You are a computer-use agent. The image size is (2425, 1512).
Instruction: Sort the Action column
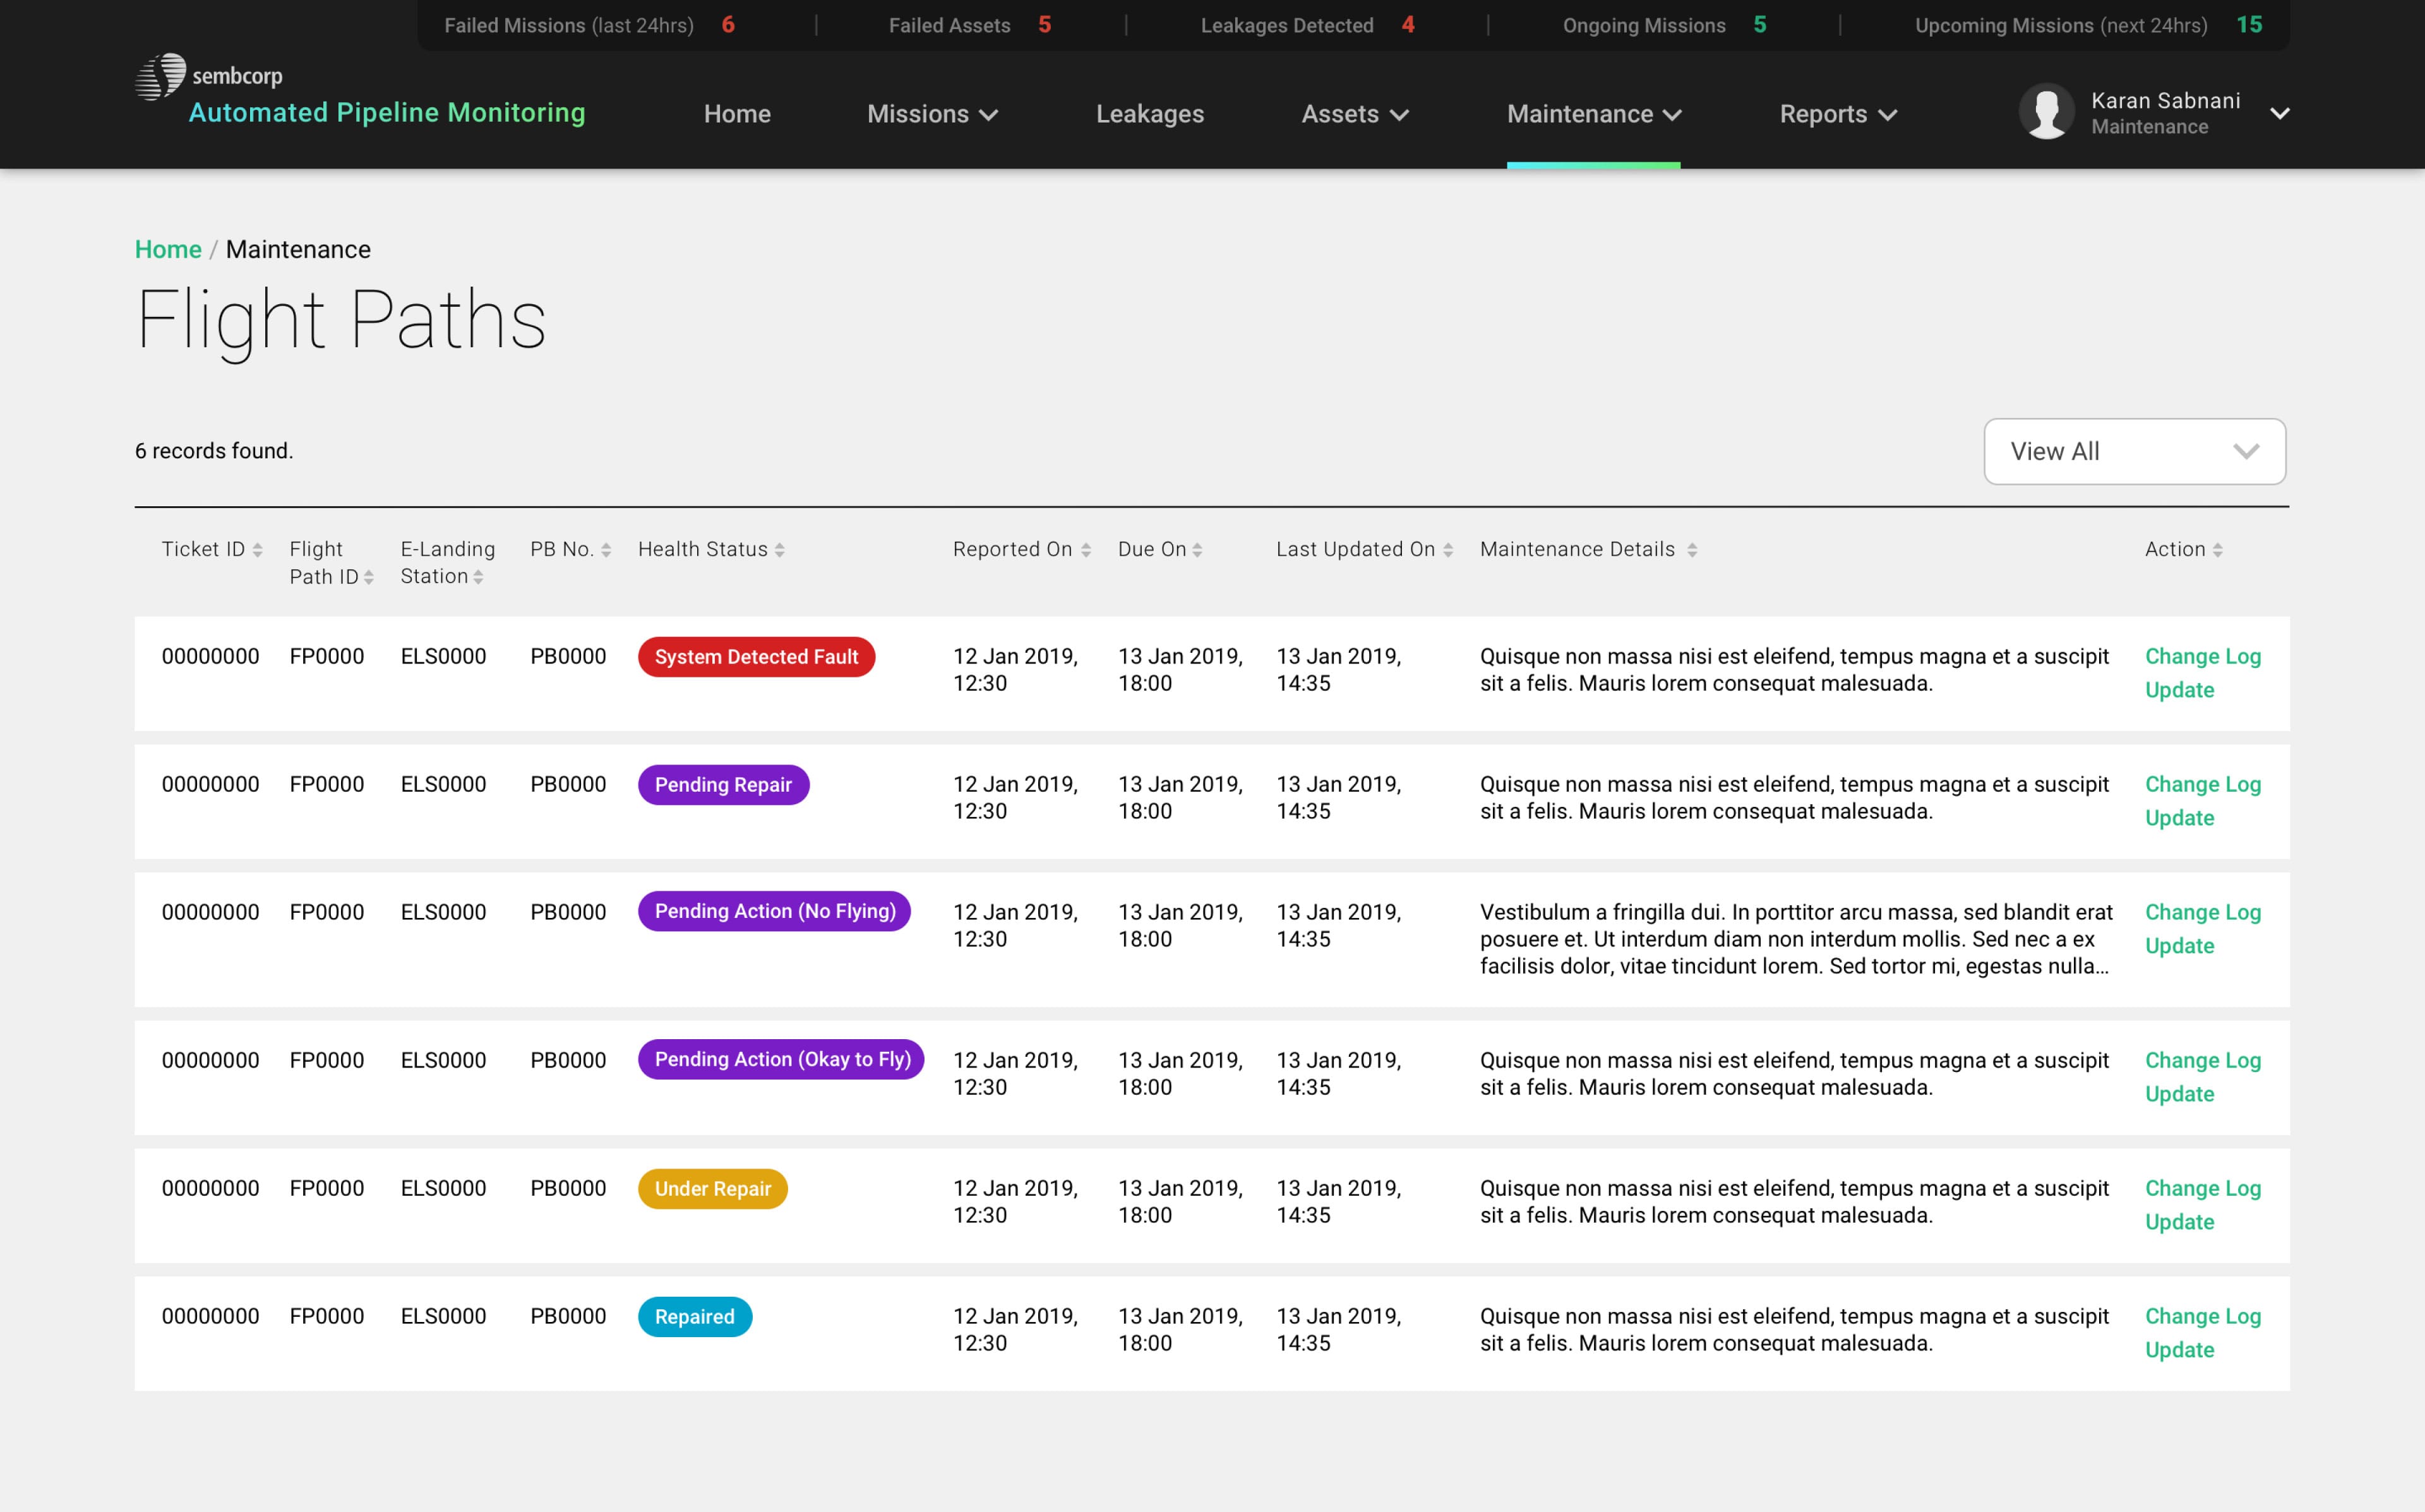click(x=2218, y=549)
